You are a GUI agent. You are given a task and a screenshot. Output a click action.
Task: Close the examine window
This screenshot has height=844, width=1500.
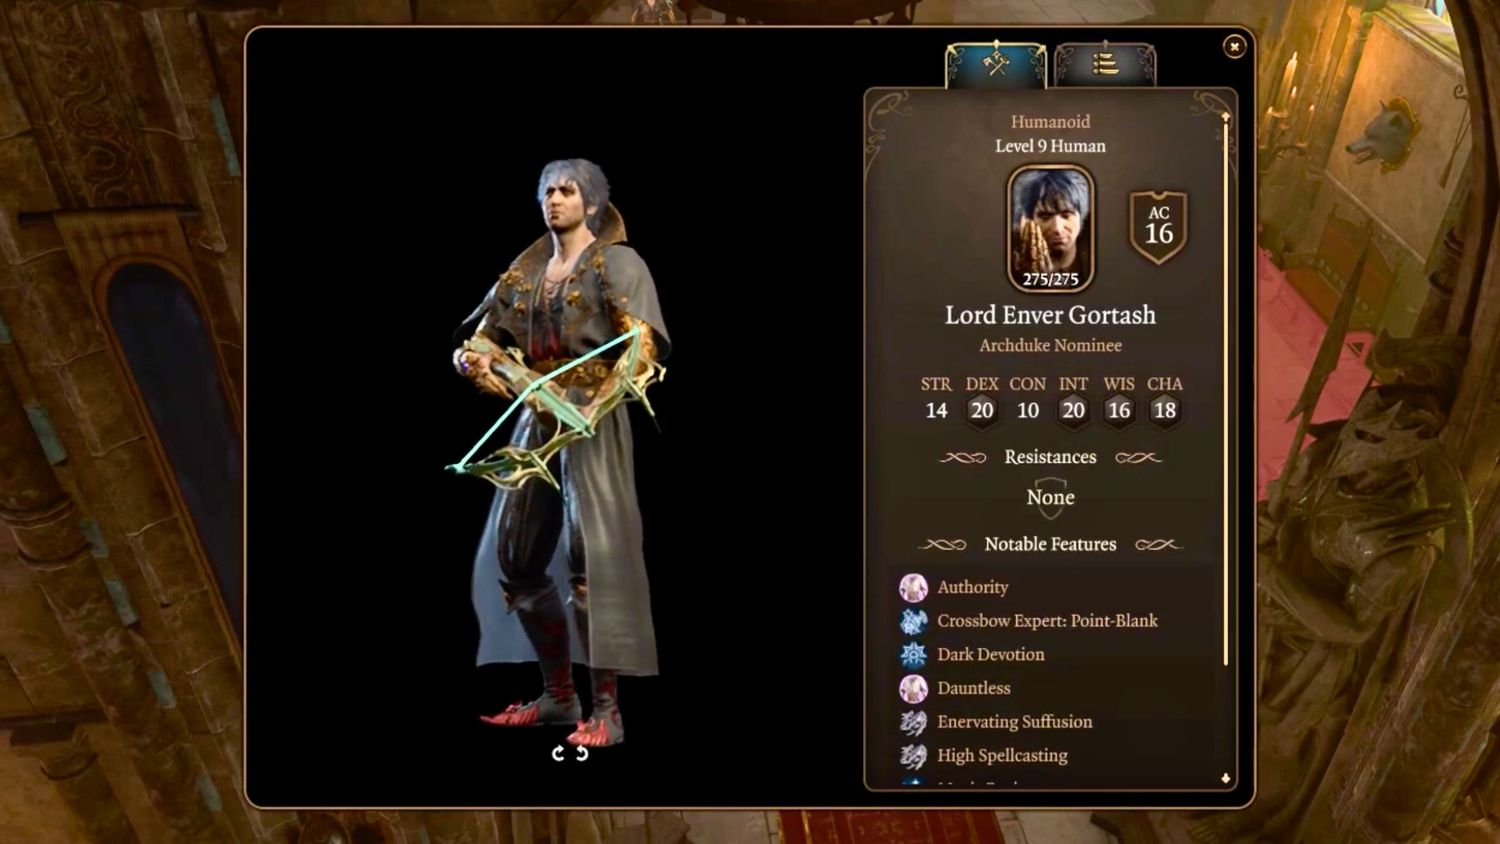(1234, 46)
